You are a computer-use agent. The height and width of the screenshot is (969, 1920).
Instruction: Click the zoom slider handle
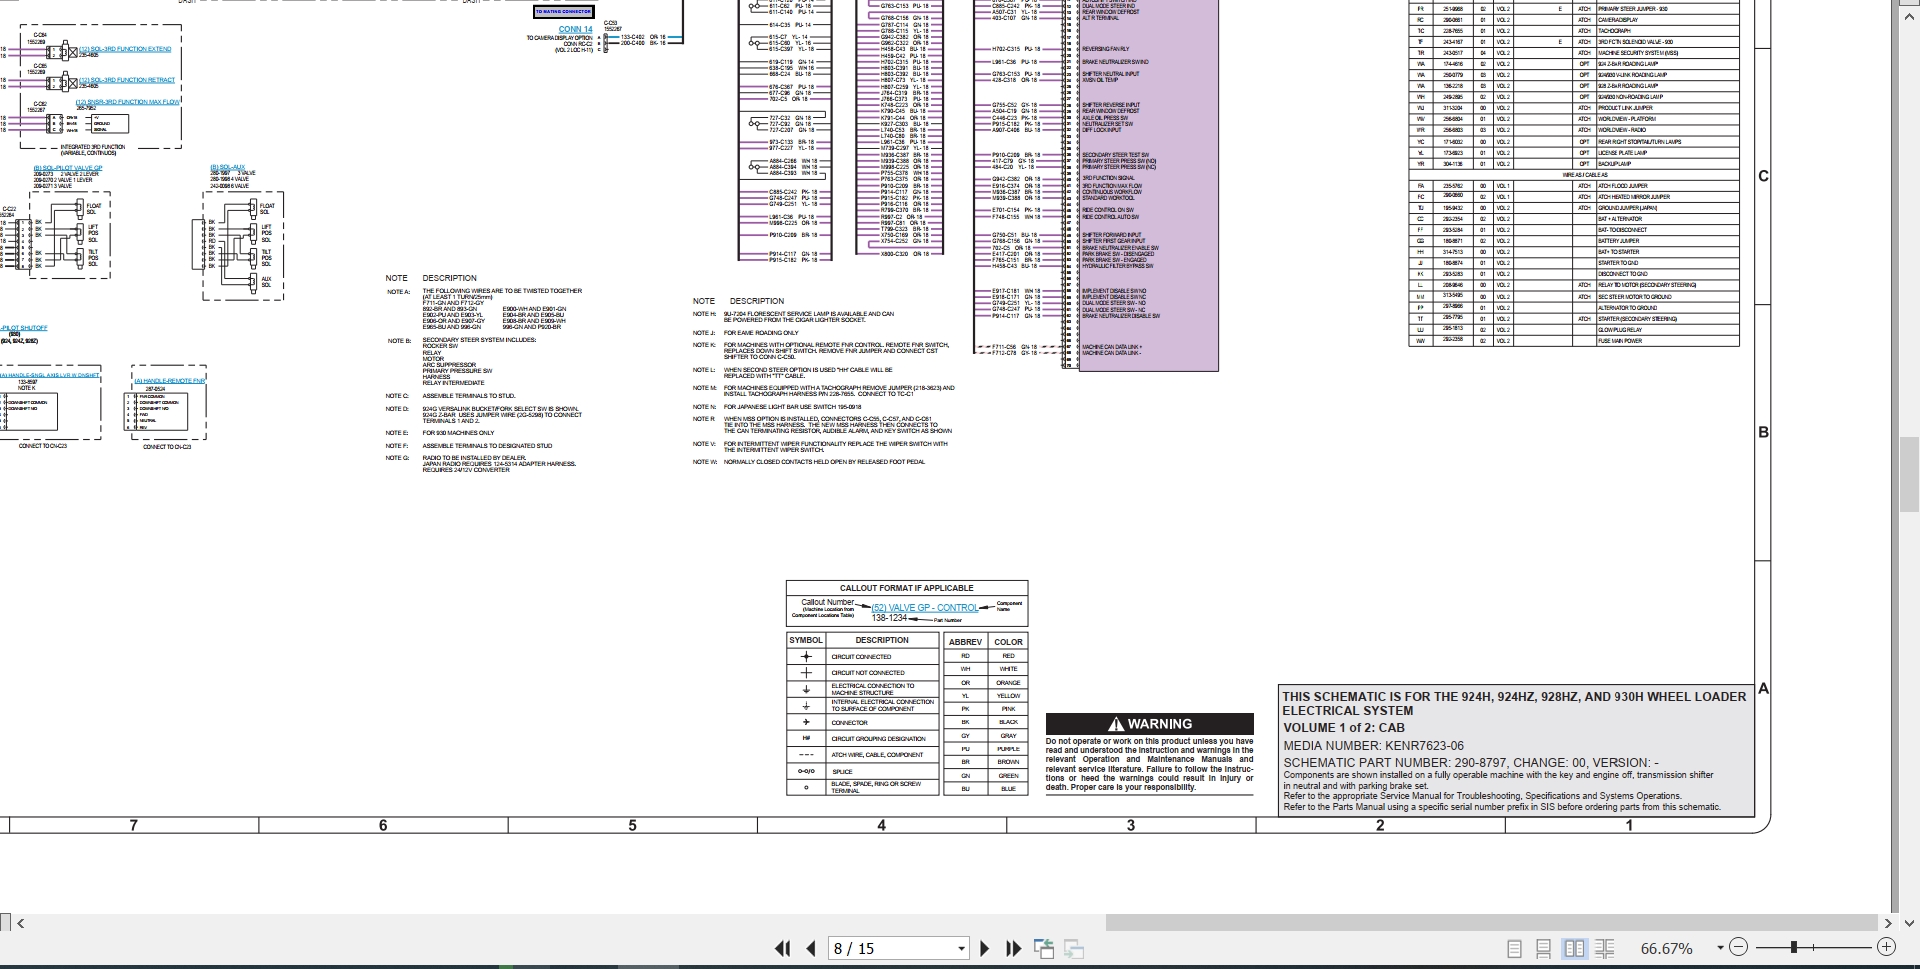pyautogui.click(x=1795, y=947)
